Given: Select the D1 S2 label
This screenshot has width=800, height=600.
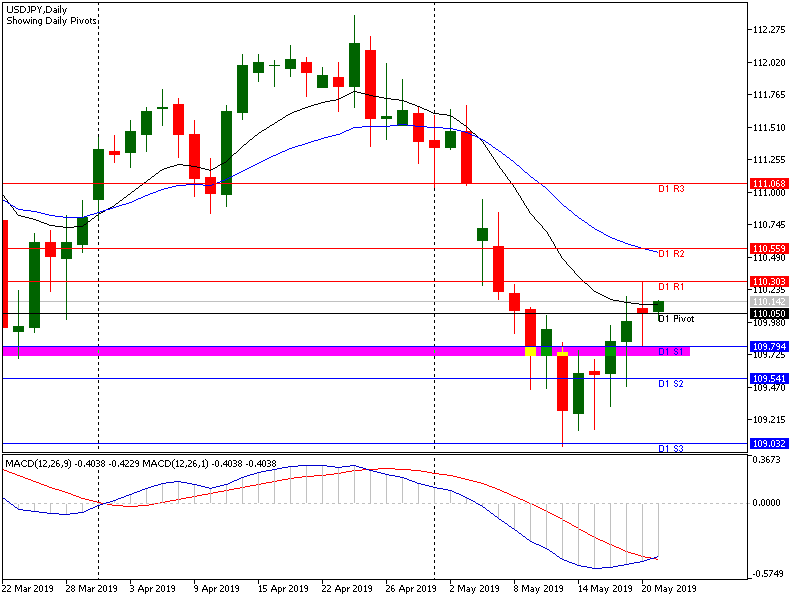Looking at the screenshot, I should point(670,384).
